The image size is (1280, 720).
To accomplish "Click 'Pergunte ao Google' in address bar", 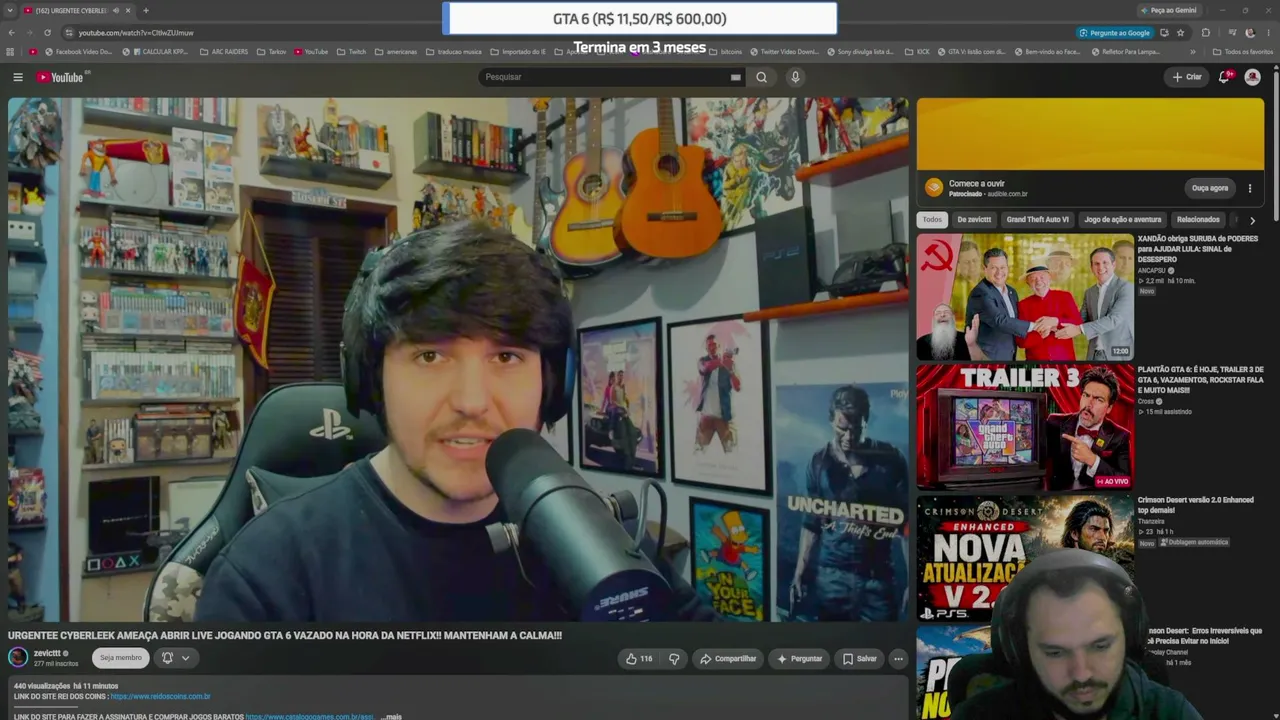I will coord(1115,33).
